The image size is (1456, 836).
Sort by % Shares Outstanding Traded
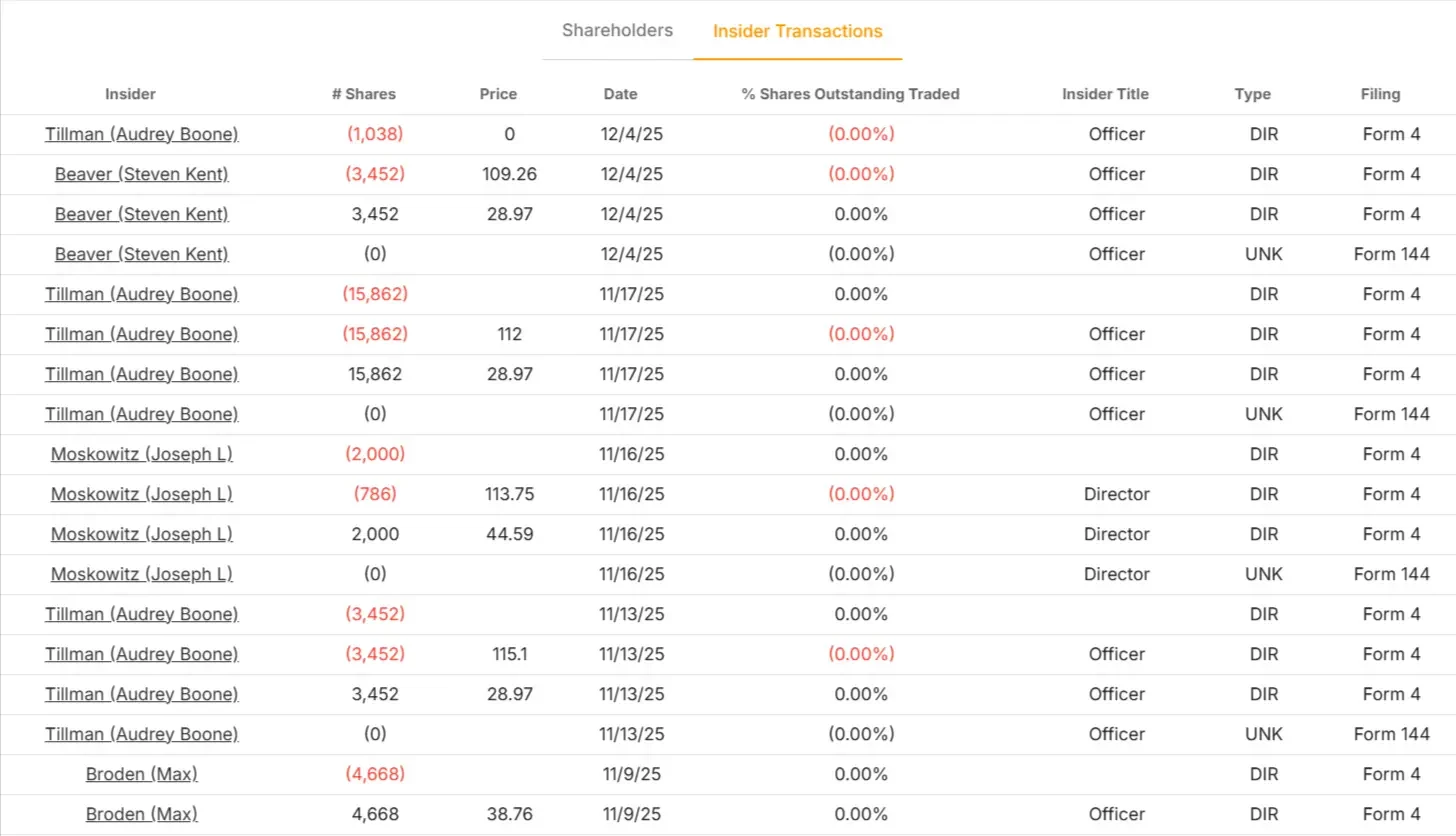point(849,94)
